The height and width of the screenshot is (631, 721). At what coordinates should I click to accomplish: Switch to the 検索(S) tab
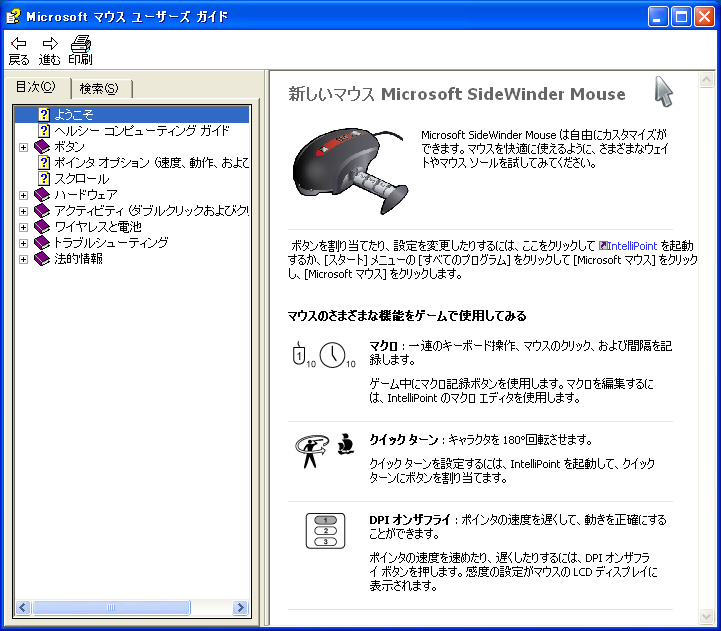tap(99, 88)
